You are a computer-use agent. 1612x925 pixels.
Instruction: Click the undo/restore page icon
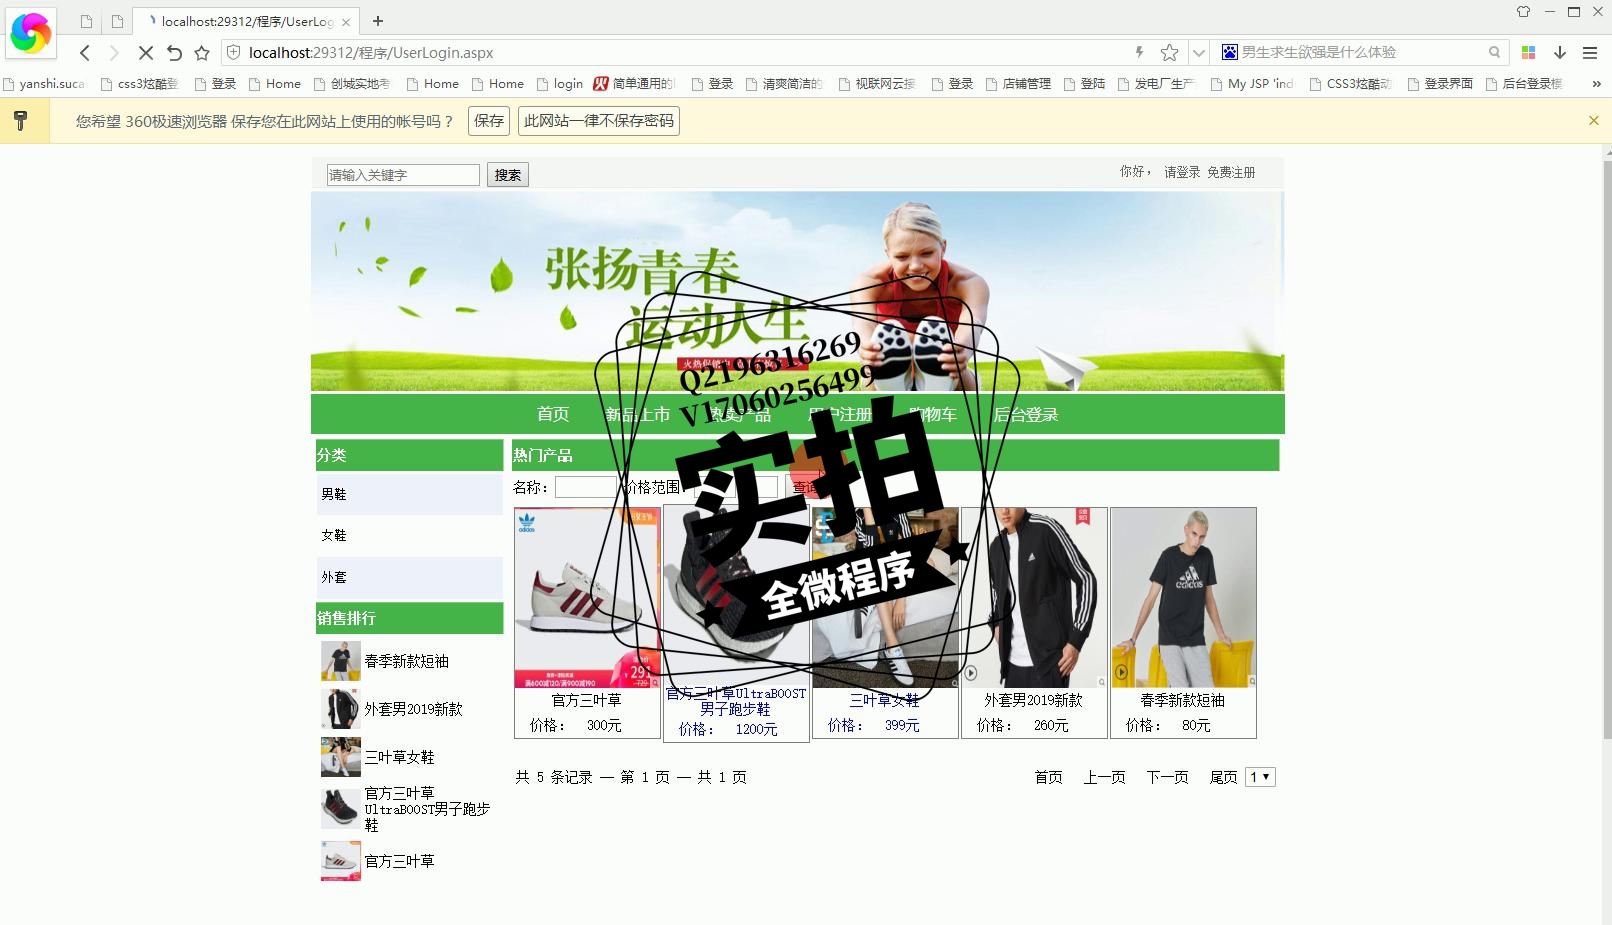[x=174, y=53]
